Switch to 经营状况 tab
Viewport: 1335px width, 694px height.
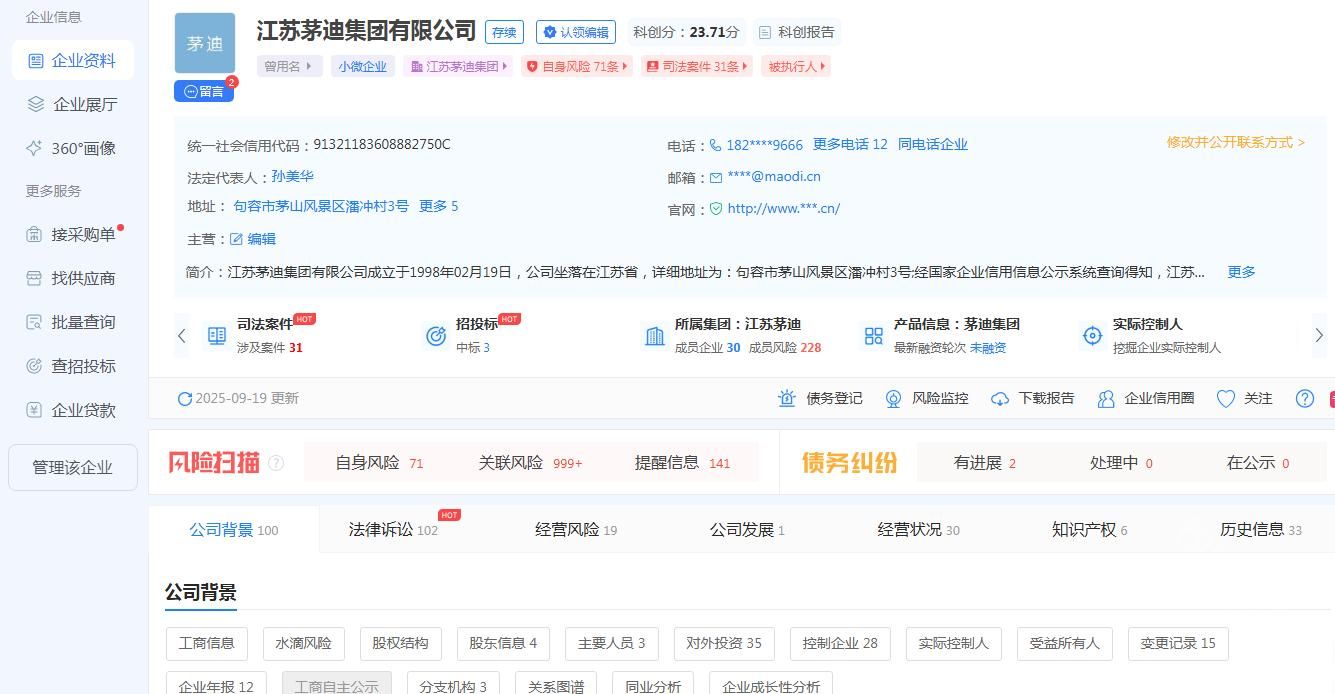(x=918, y=530)
